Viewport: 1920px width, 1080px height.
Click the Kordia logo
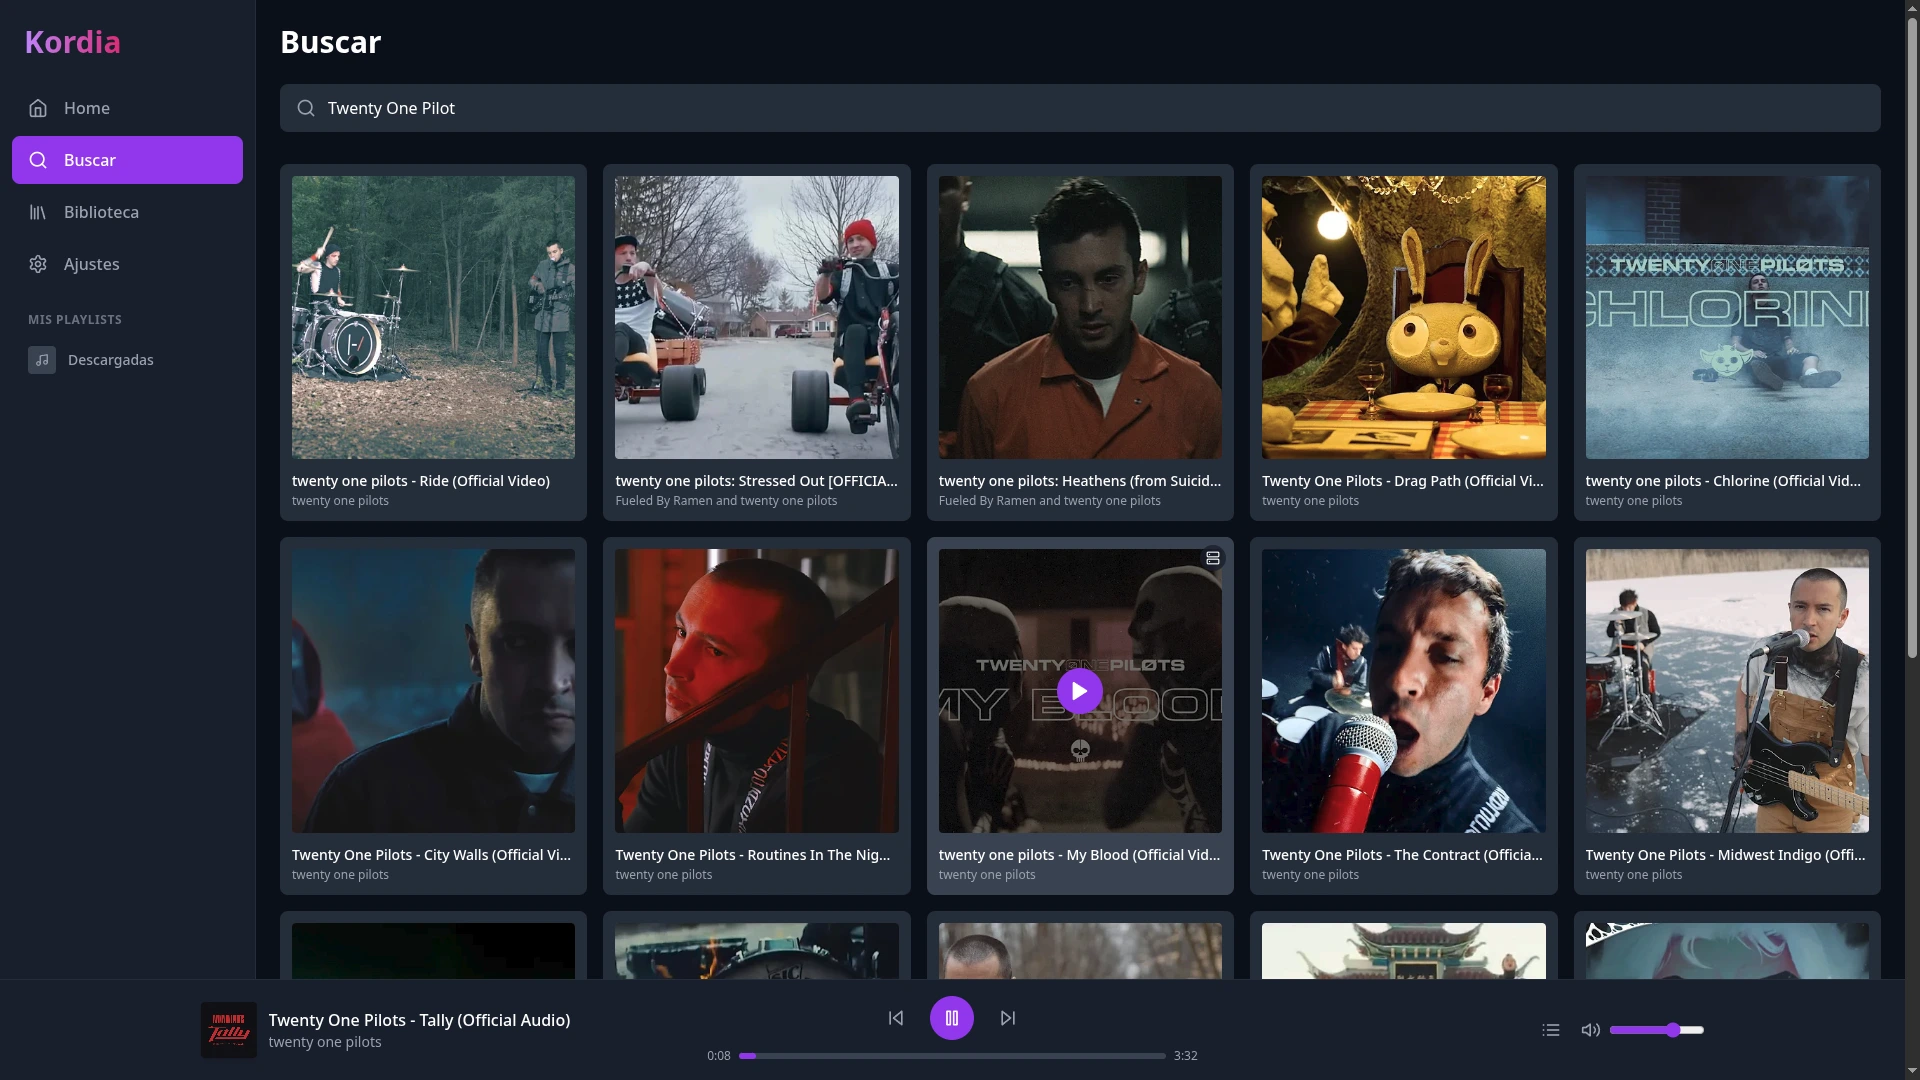tap(72, 42)
